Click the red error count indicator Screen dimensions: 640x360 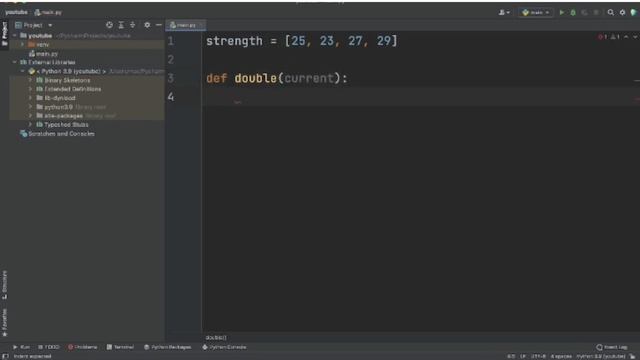pyautogui.click(x=602, y=37)
